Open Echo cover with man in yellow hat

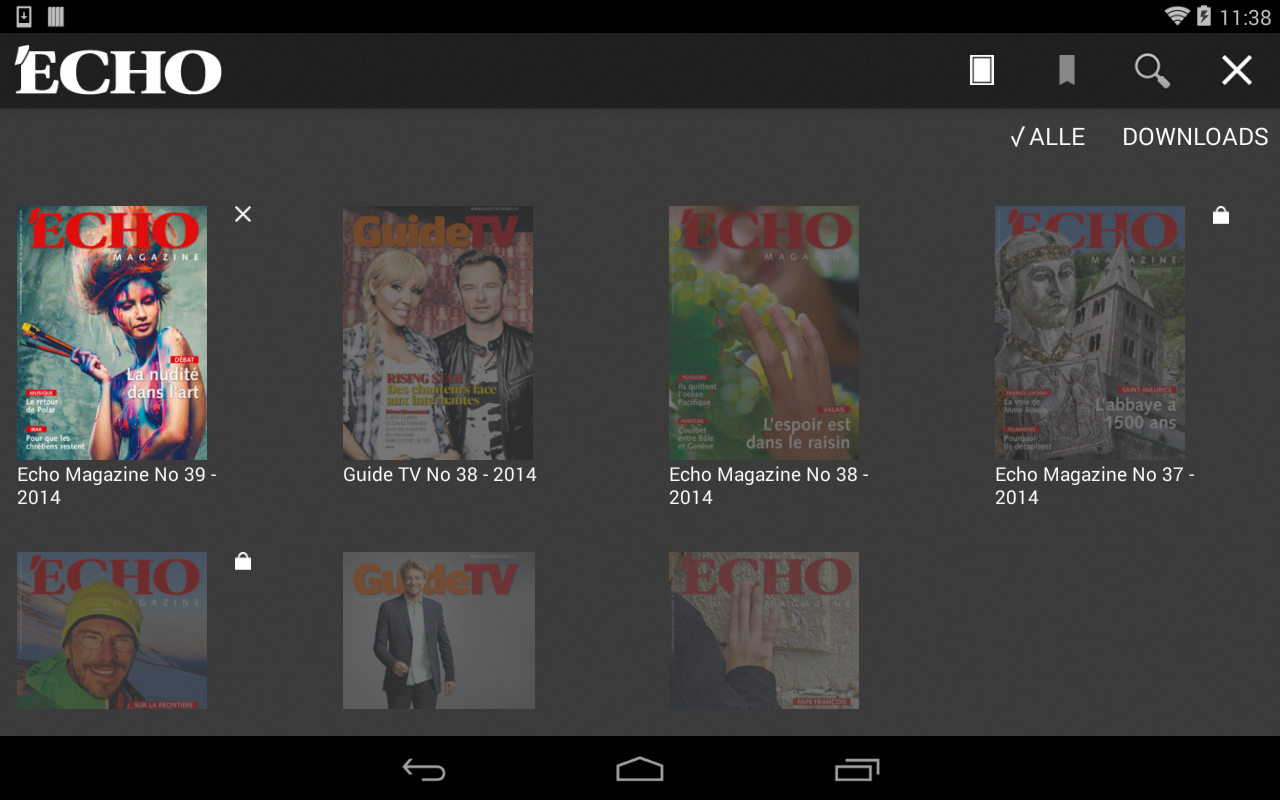click(112, 630)
